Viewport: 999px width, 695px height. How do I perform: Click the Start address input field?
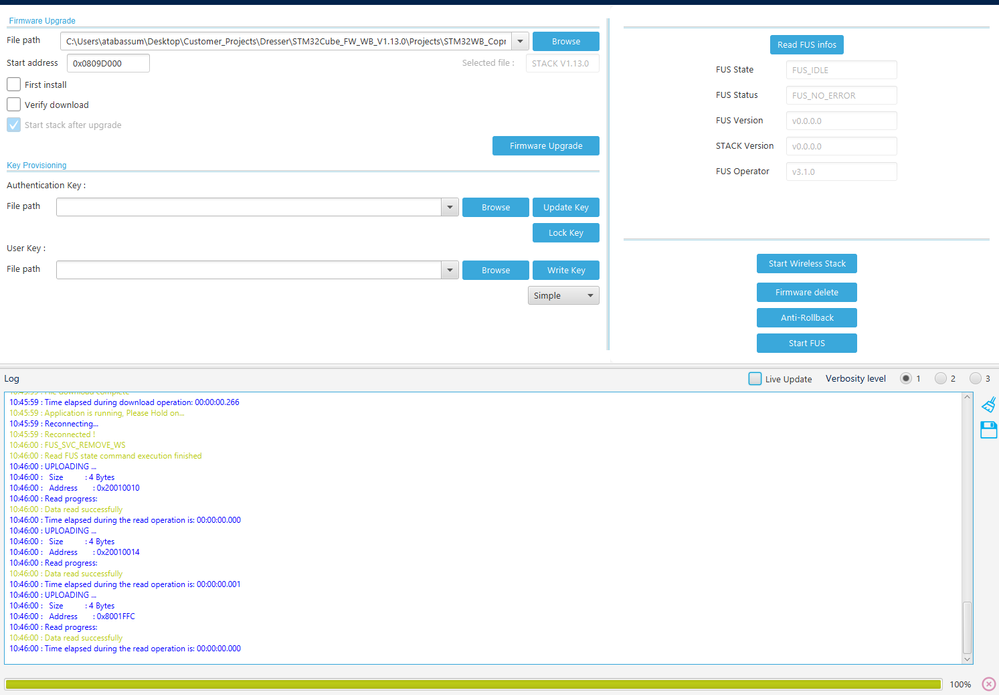(108, 63)
